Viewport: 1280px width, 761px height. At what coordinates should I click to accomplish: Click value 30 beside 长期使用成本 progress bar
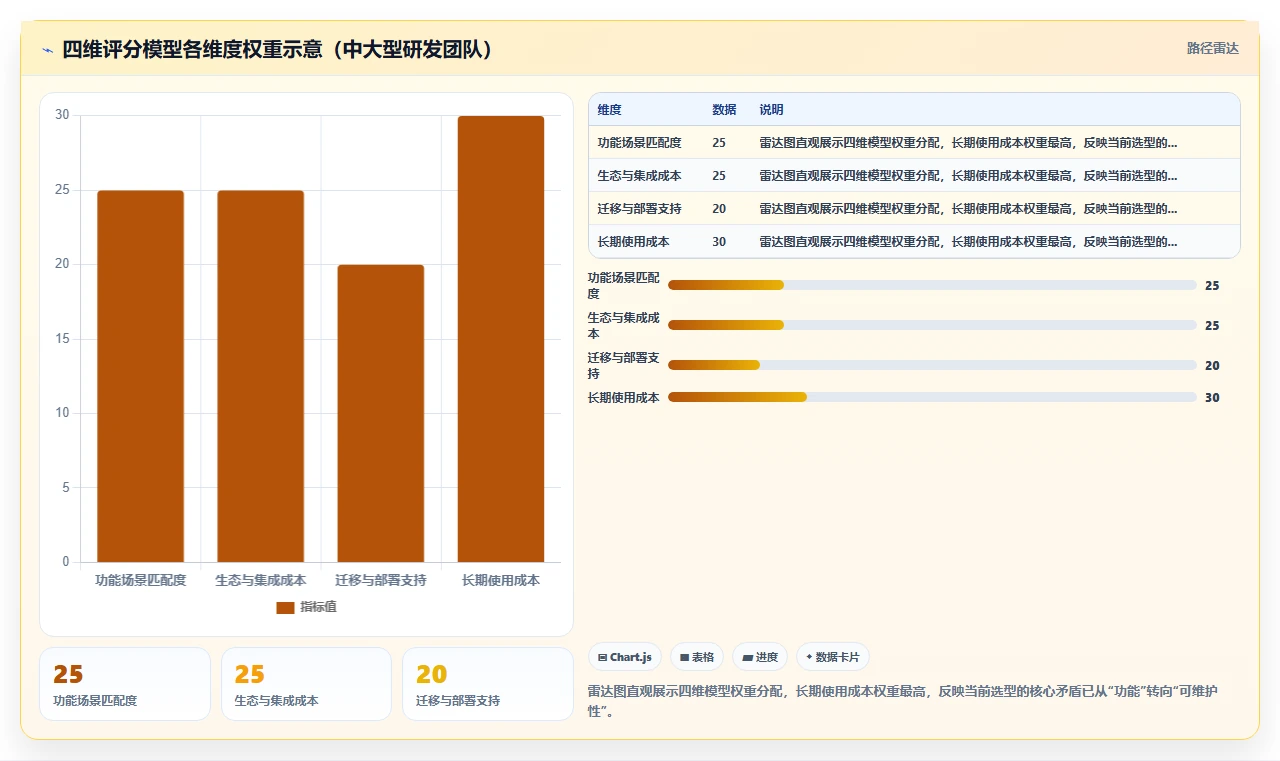(x=1212, y=398)
